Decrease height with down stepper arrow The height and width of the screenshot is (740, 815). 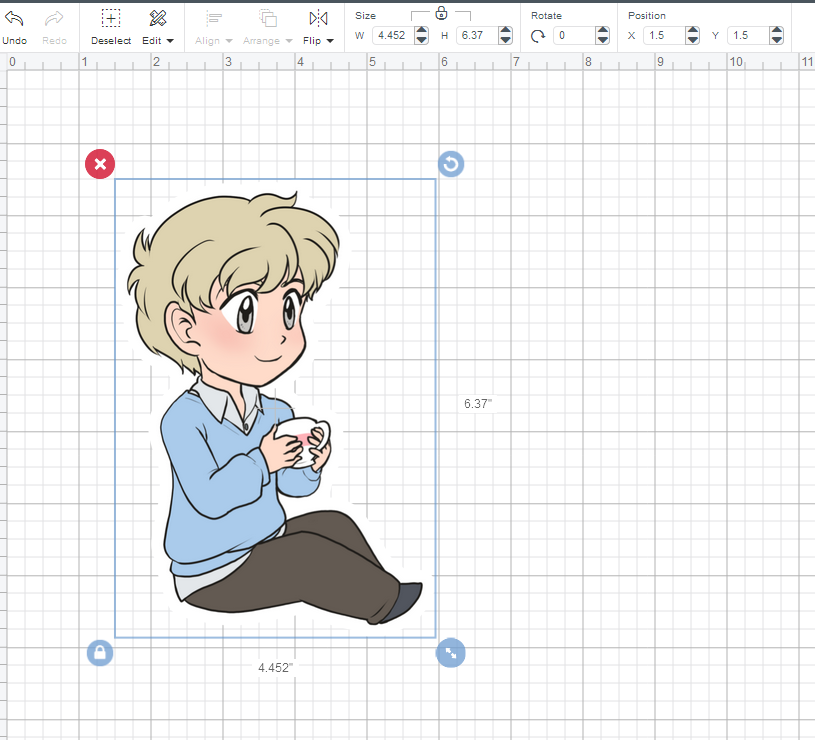pyautogui.click(x=505, y=40)
